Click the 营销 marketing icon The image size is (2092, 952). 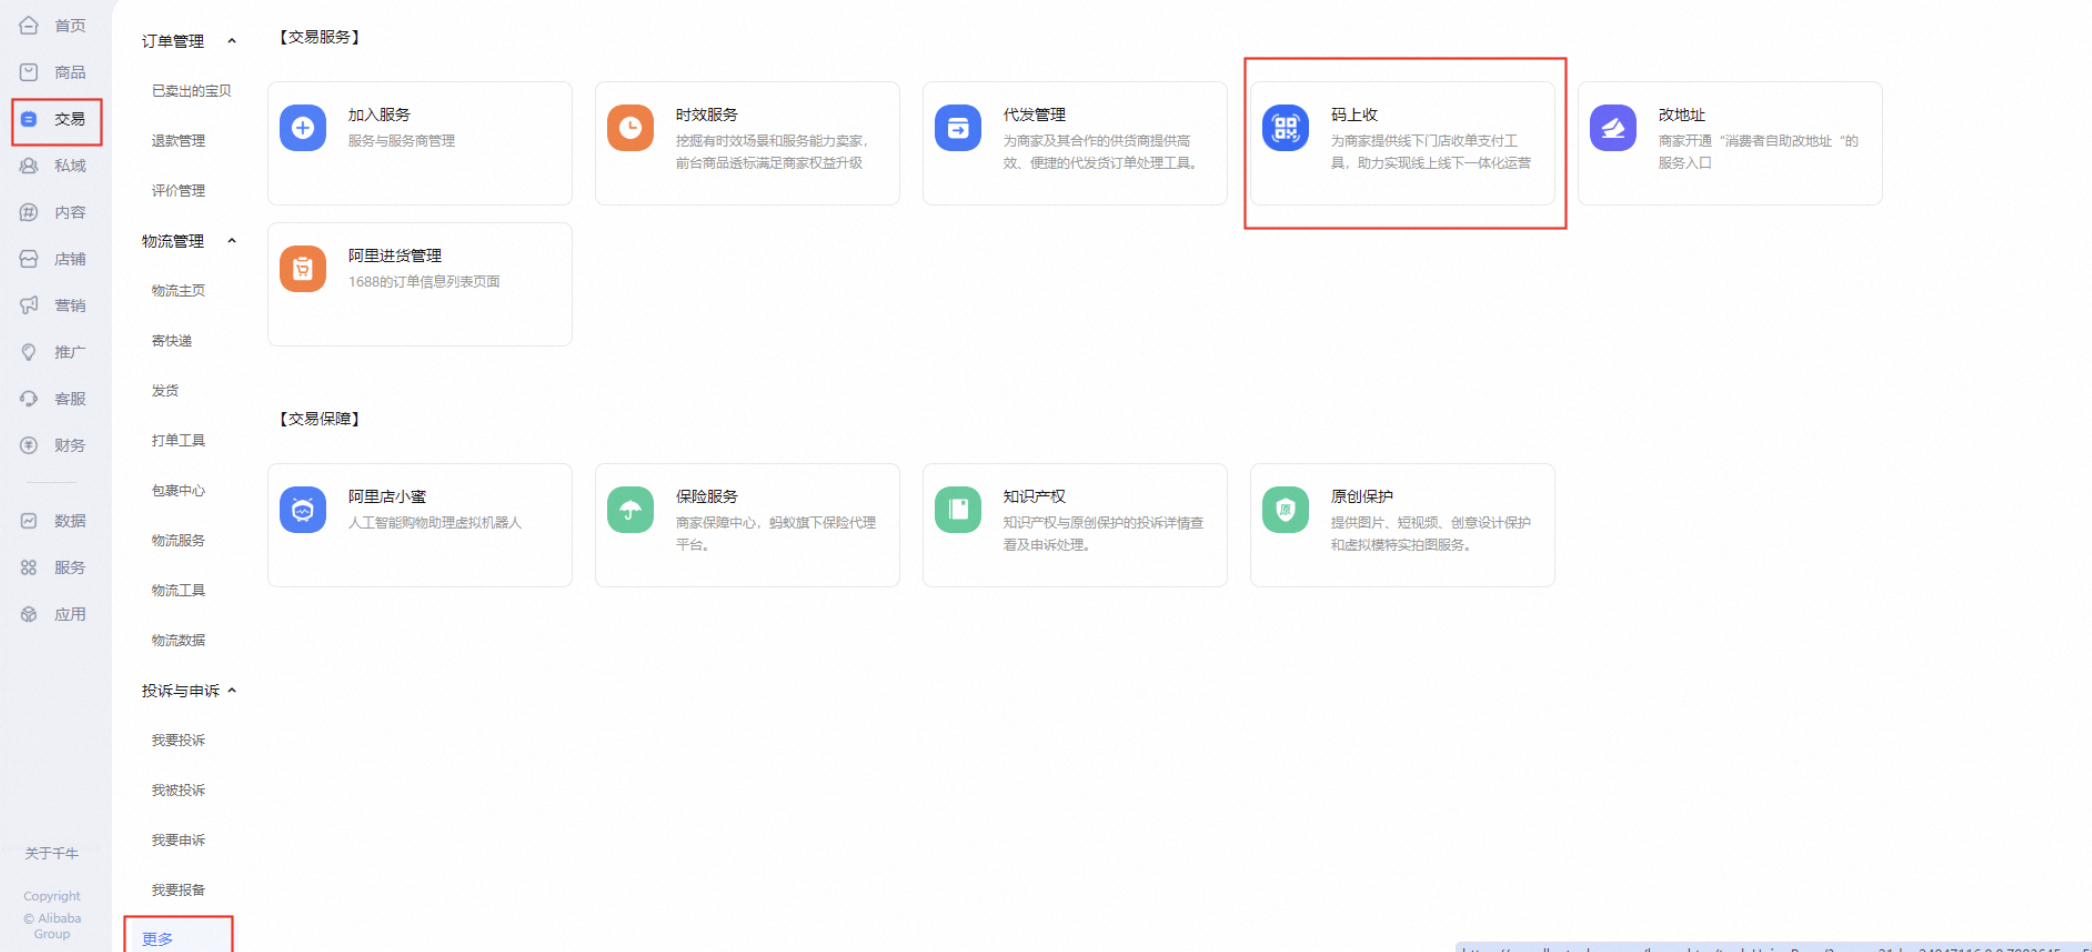point(28,305)
